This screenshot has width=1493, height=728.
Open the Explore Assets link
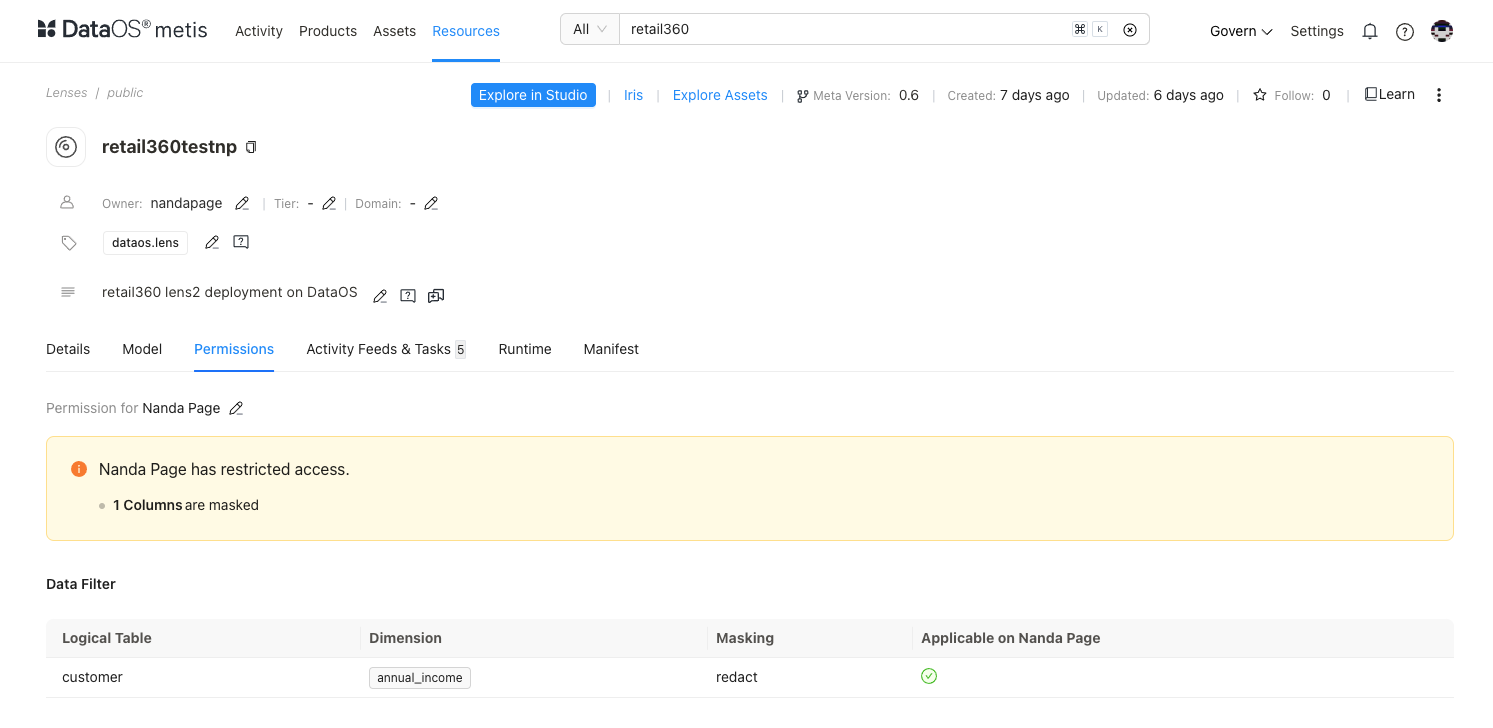(x=720, y=95)
